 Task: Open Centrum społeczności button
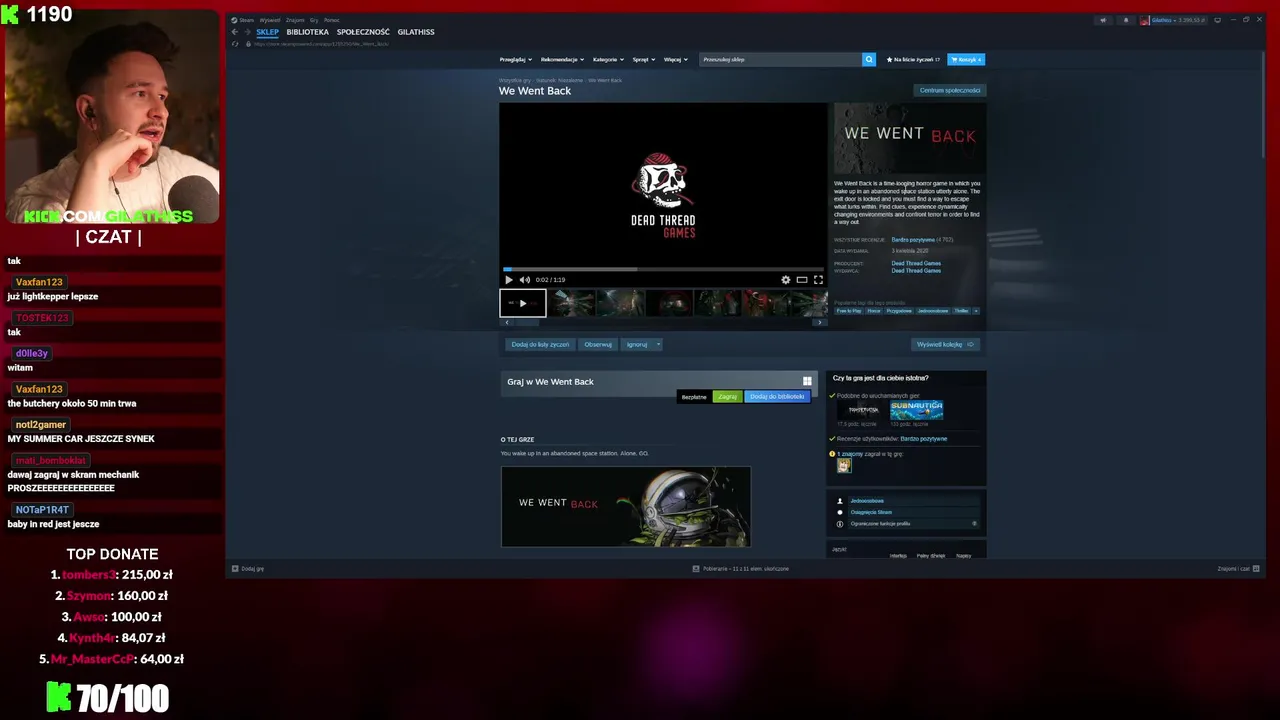(x=950, y=90)
